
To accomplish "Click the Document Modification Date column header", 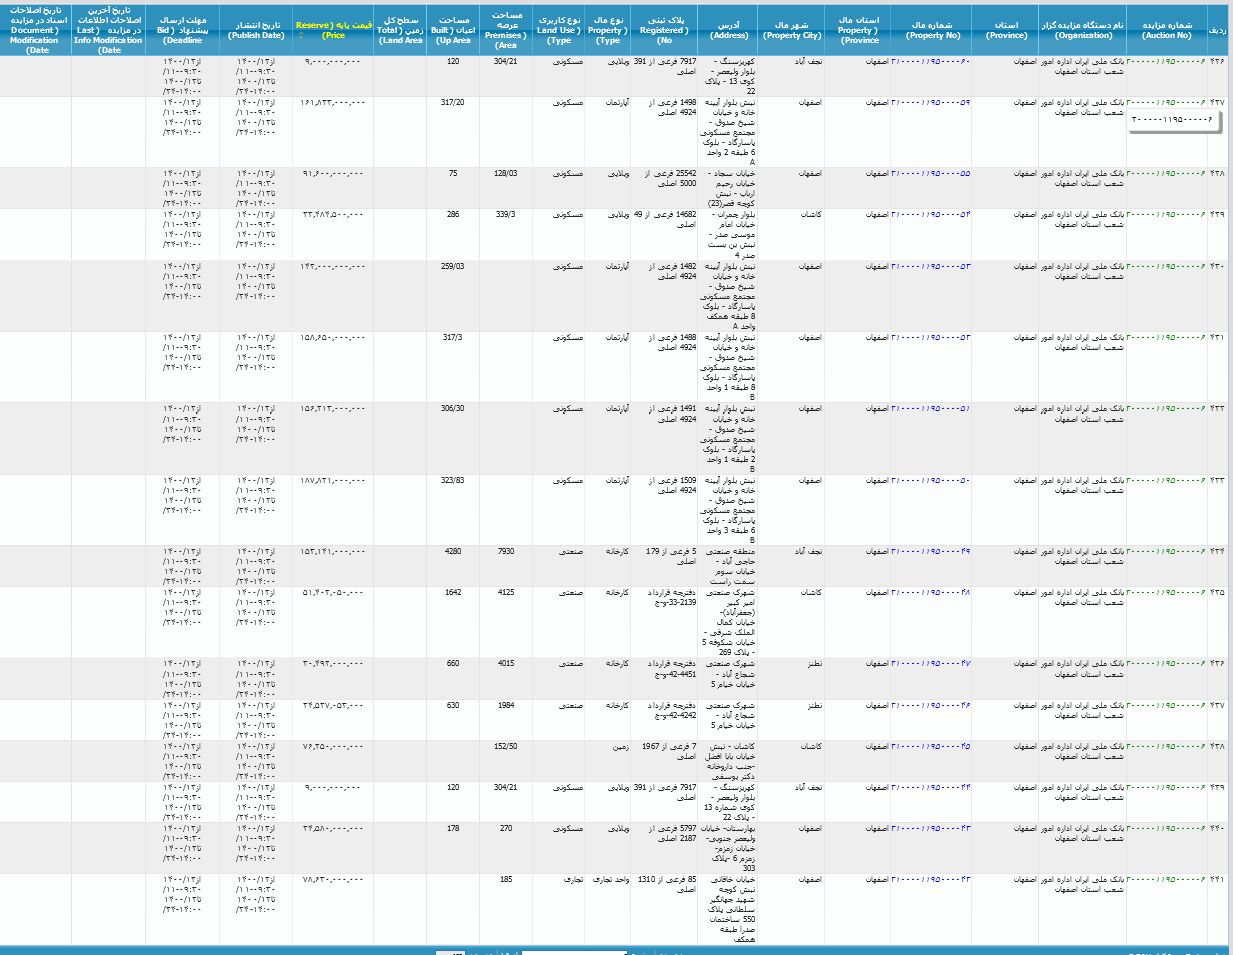I will [x=35, y=30].
